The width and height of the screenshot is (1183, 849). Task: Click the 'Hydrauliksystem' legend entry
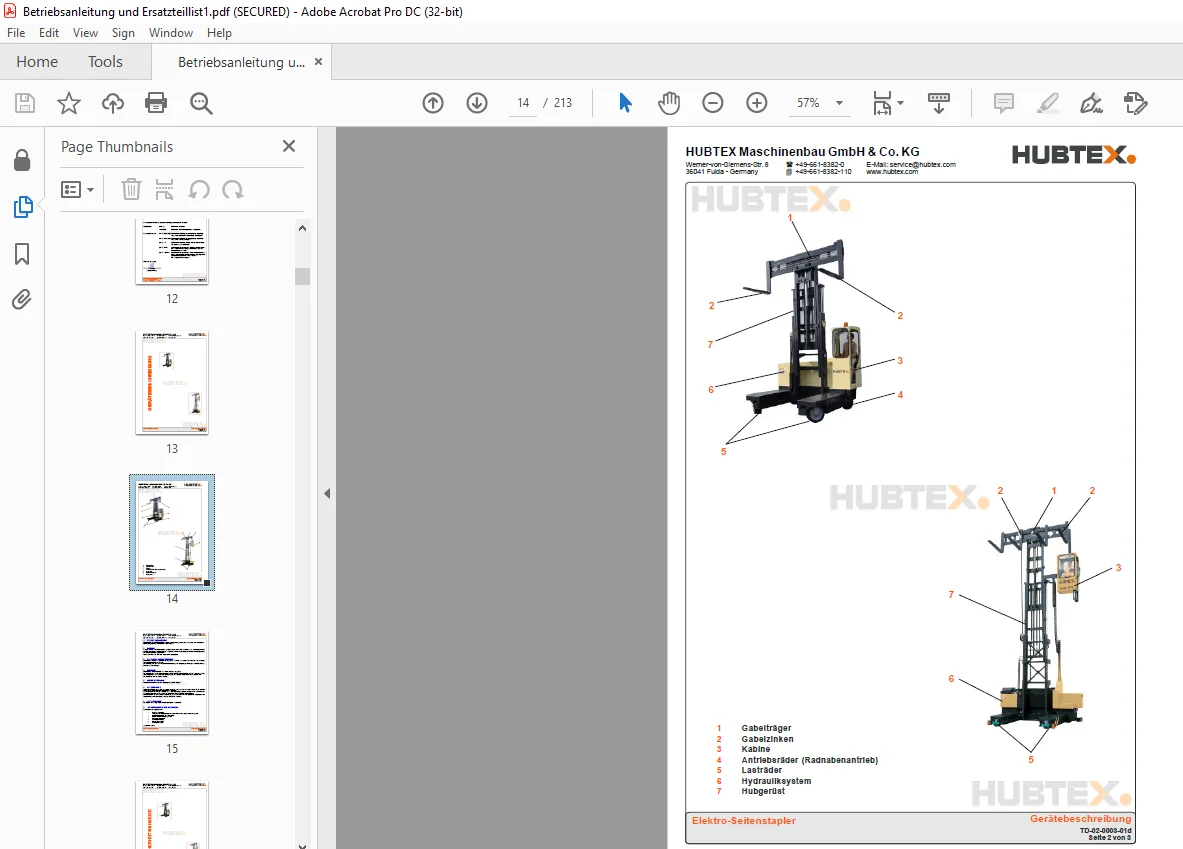(776, 781)
